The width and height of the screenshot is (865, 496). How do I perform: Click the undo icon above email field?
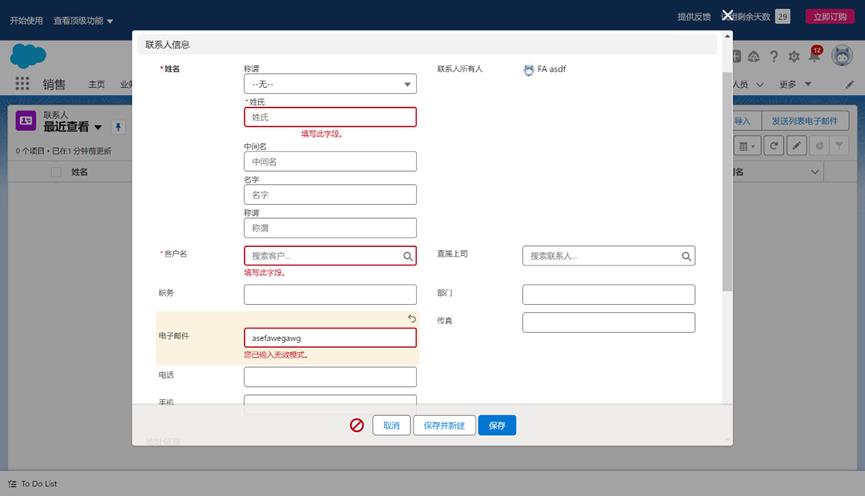click(x=410, y=319)
